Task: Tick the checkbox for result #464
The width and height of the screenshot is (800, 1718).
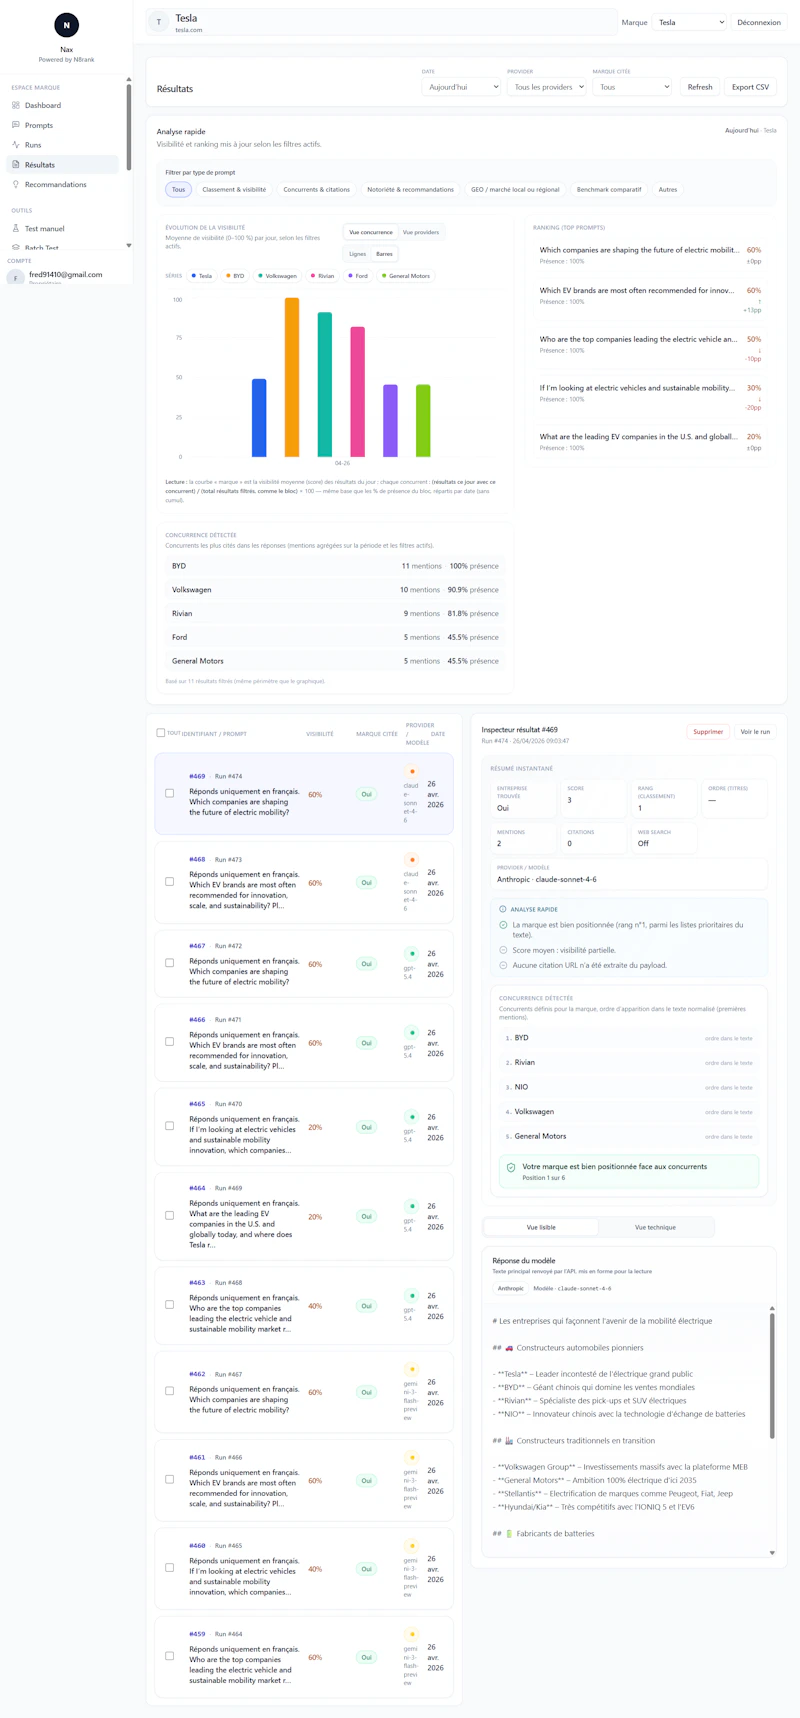Action: (x=169, y=1216)
